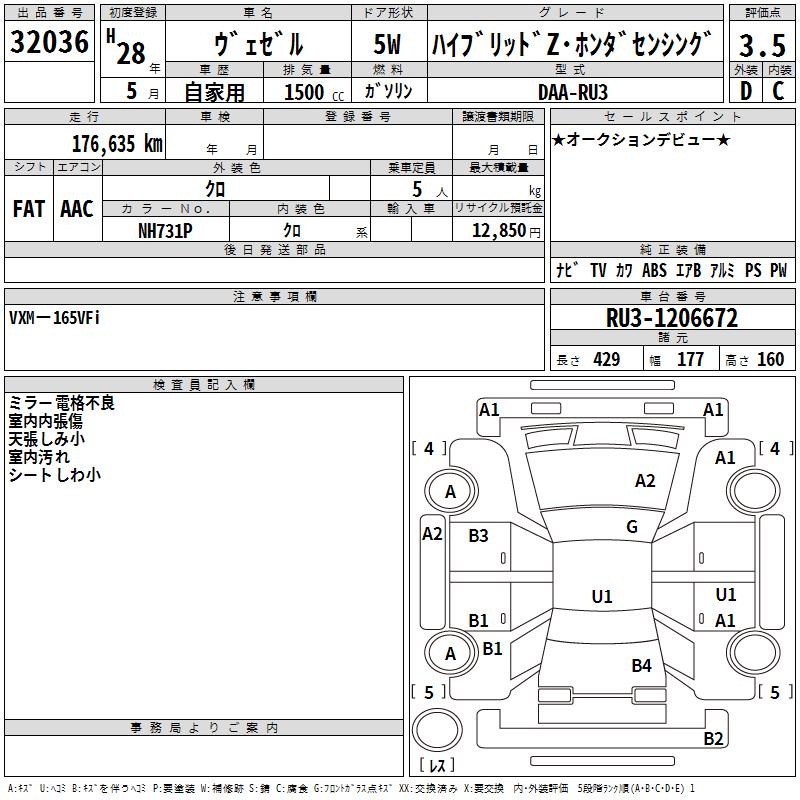
Task: Click length value 429
Action: pos(607,360)
